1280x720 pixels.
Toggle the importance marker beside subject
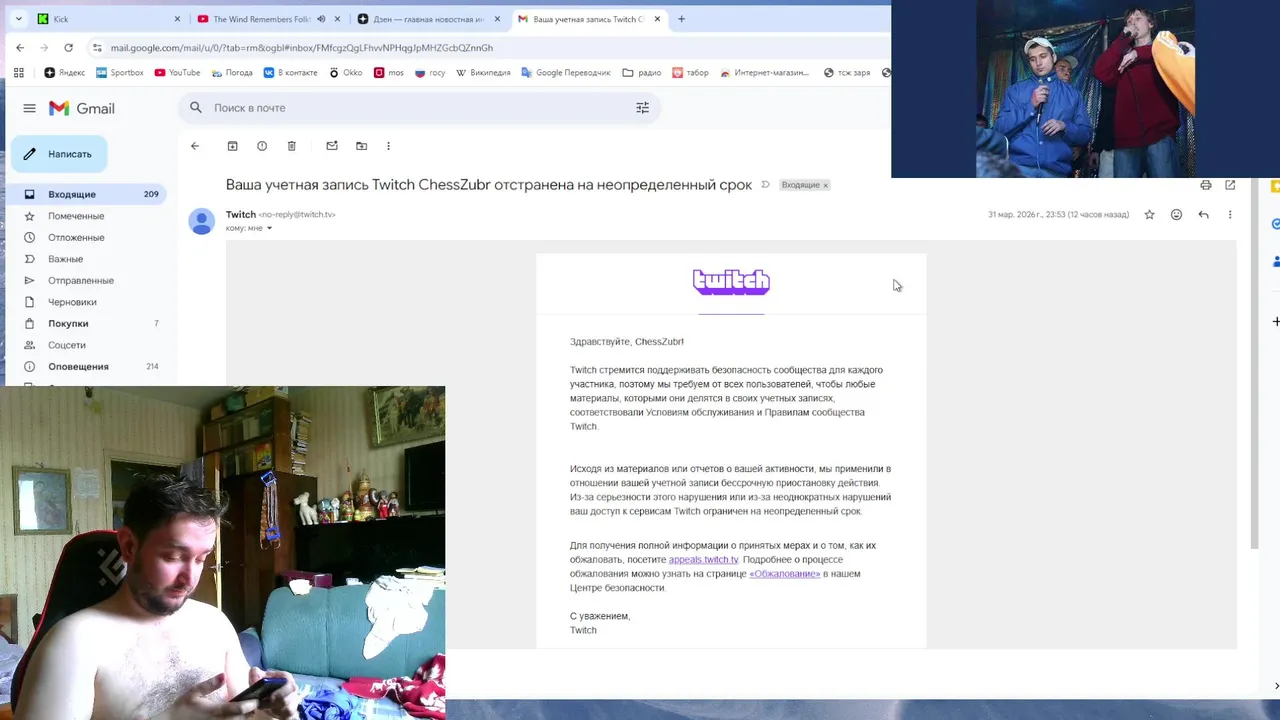765,185
